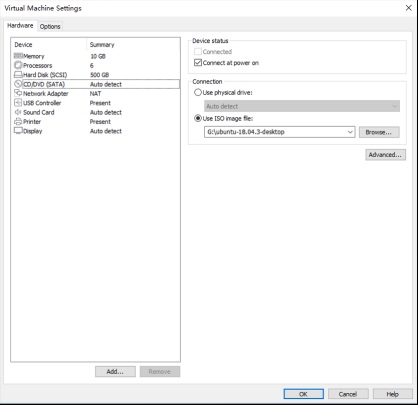Select the Processors row text
This screenshot has width=418, height=405.
[38, 65]
